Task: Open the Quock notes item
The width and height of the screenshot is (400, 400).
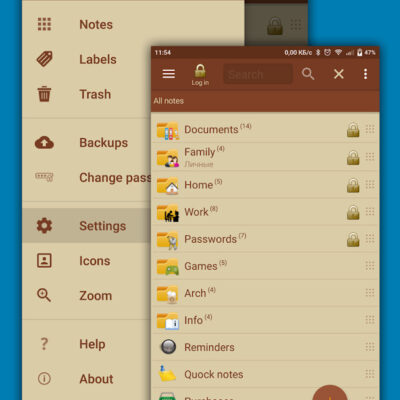Action: [265, 374]
